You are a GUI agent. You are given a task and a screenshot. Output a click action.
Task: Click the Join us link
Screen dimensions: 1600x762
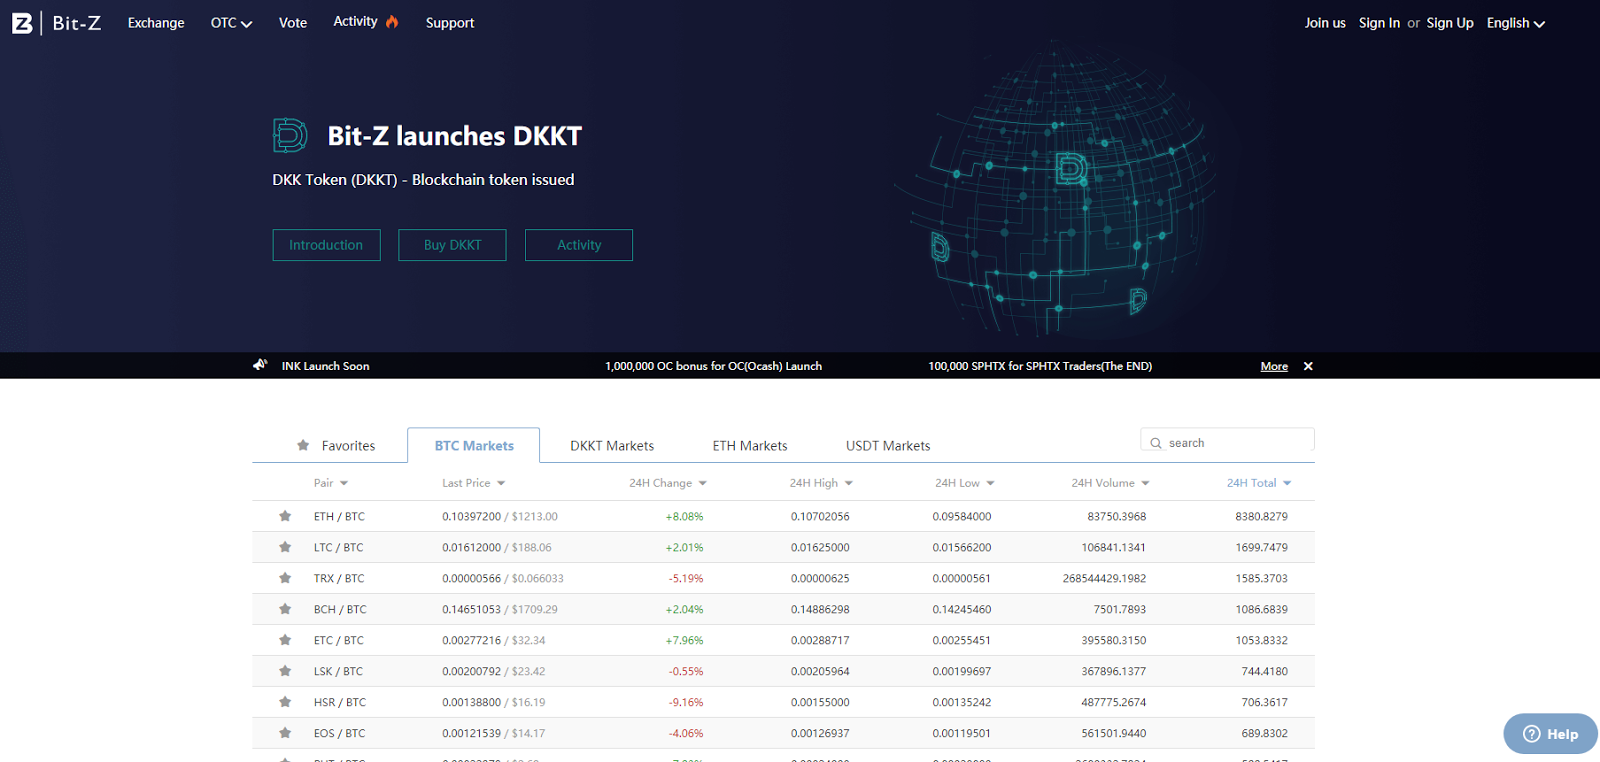pos(1325,22)
